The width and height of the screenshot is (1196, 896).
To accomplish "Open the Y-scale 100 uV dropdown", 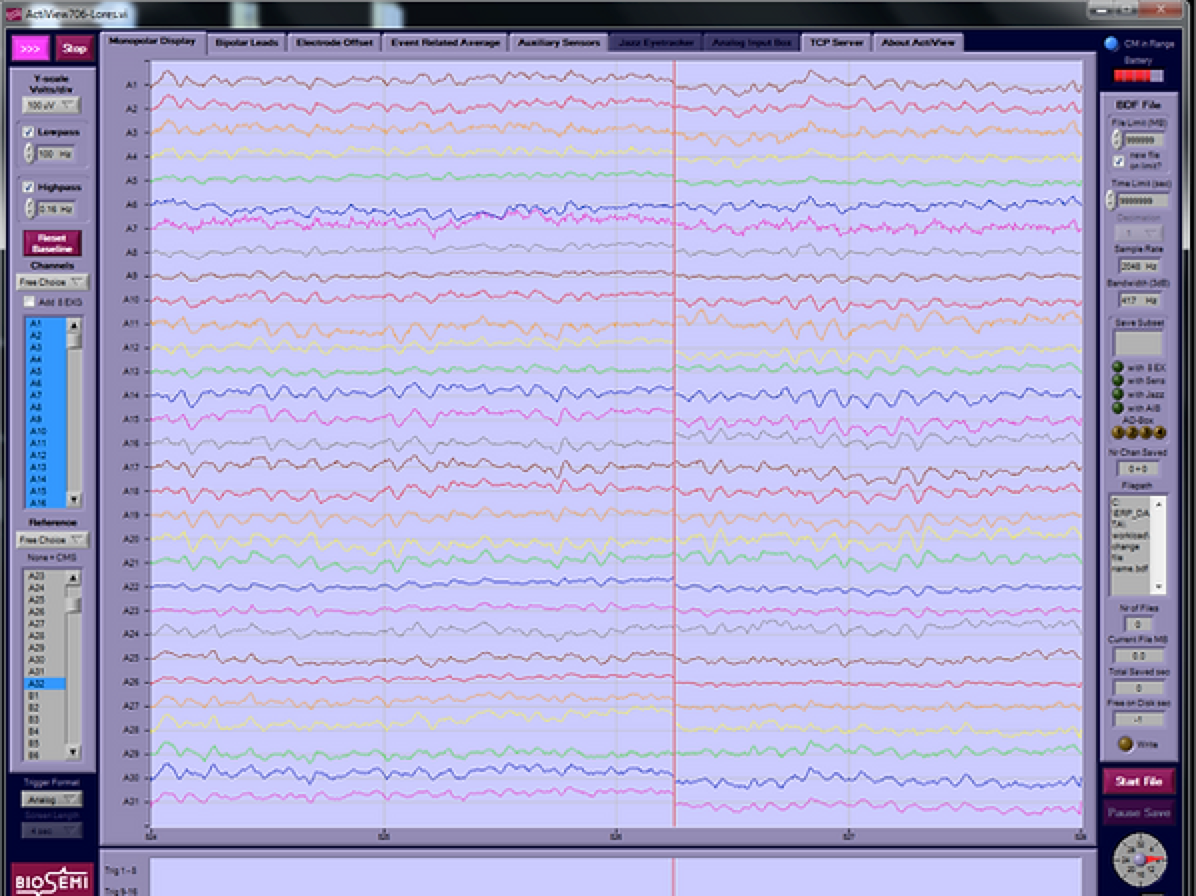I will tap(52, 105).
